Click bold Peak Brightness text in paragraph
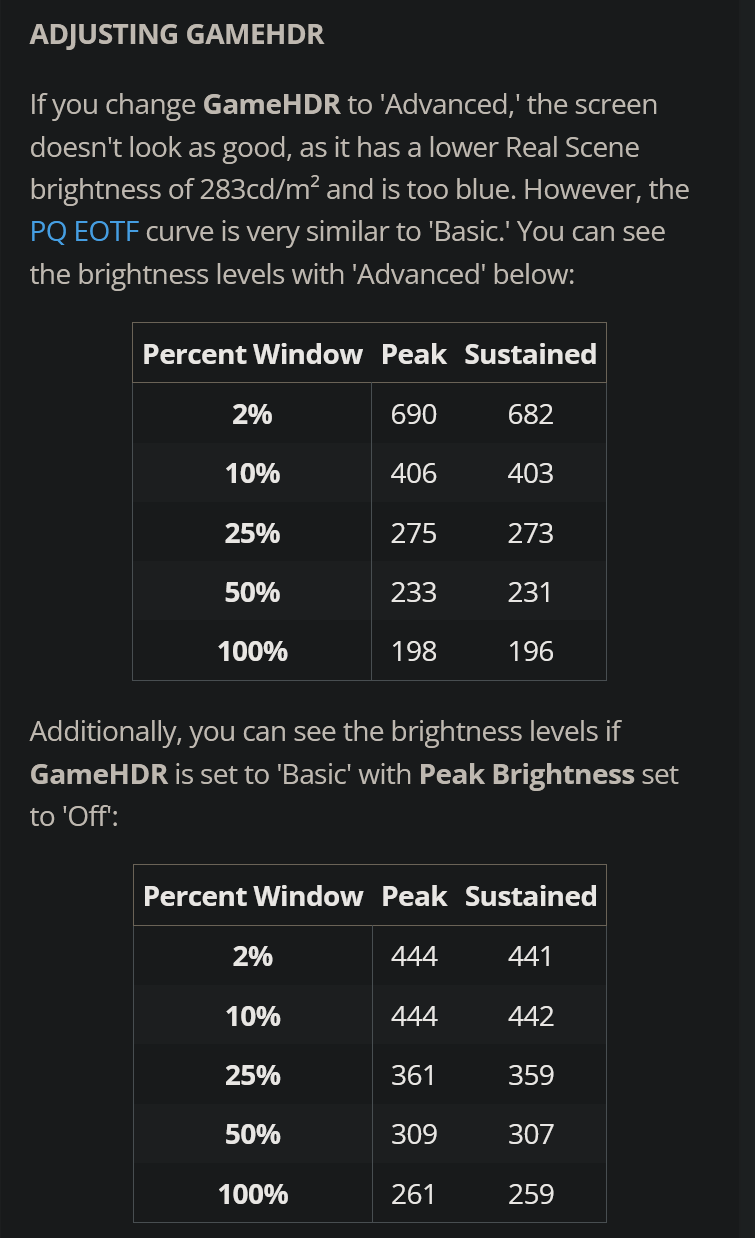Viewport: 755px width, 1238px height. [x=527, y=774]
